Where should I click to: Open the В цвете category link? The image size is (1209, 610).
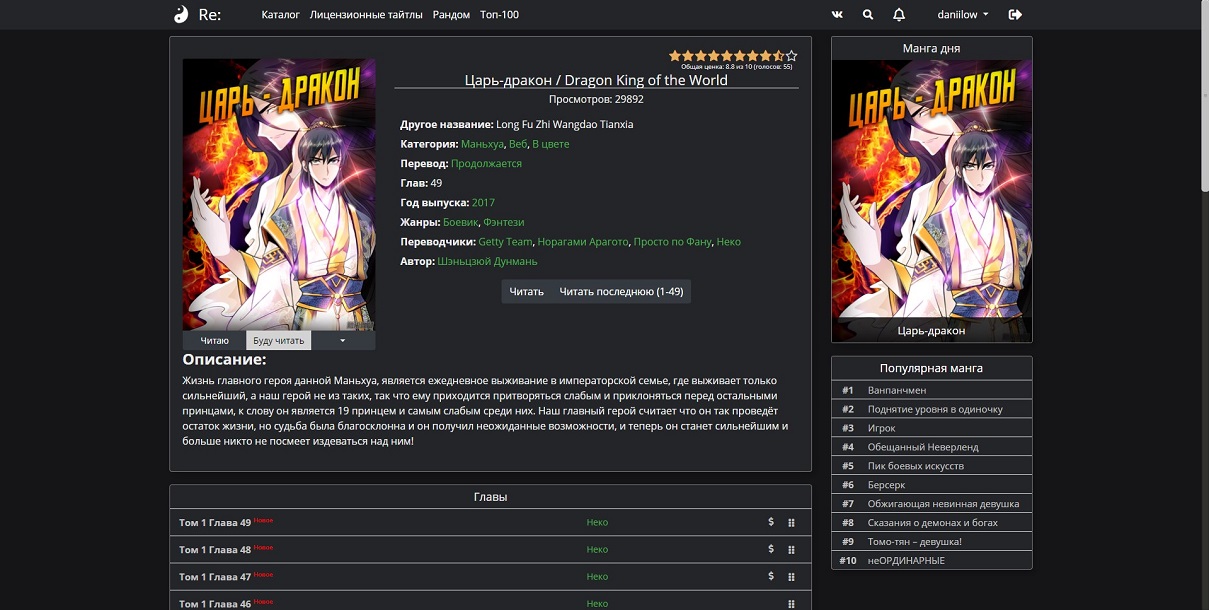pyautogui.click(x=550, y=144)
